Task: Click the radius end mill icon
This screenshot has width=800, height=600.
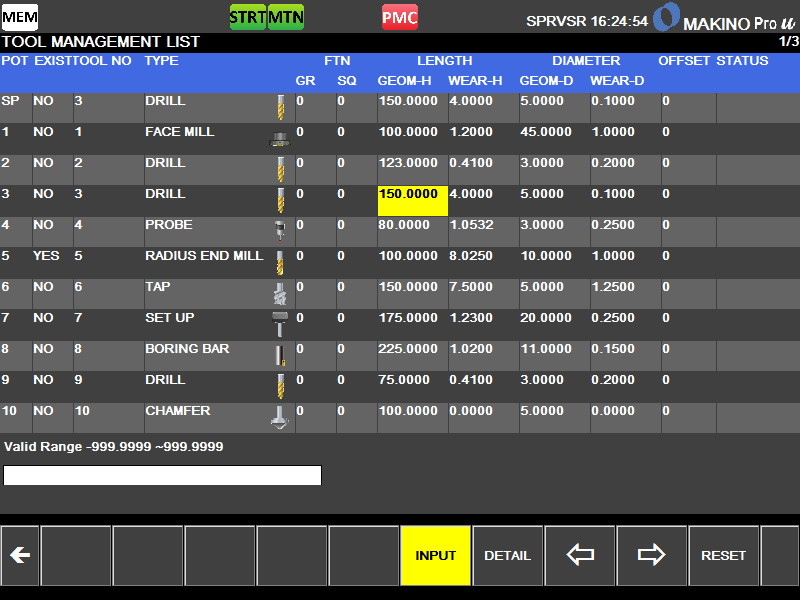Action: click(280, 263)
